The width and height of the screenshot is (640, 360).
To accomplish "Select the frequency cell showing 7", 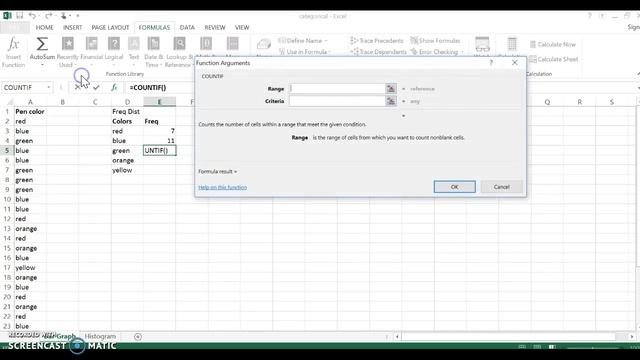I will [x=160, y=131].
